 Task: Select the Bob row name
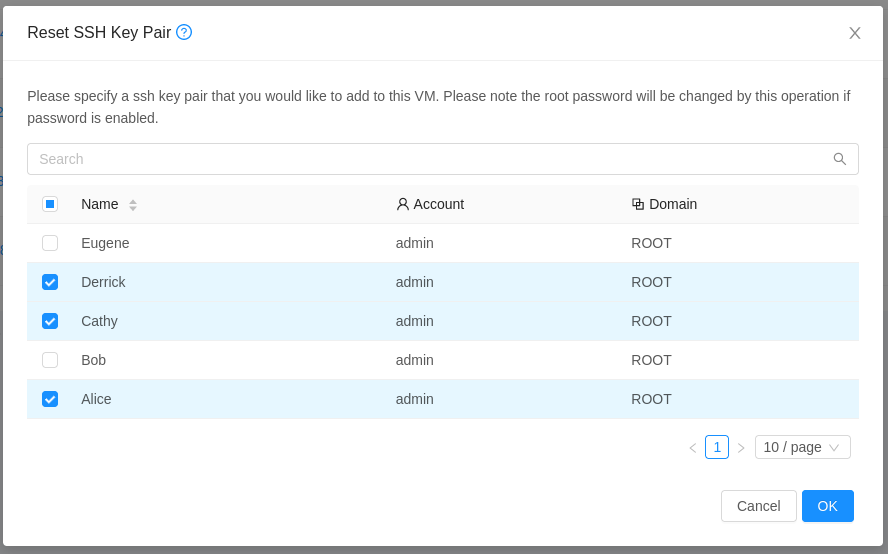click(x=93, y=360)
